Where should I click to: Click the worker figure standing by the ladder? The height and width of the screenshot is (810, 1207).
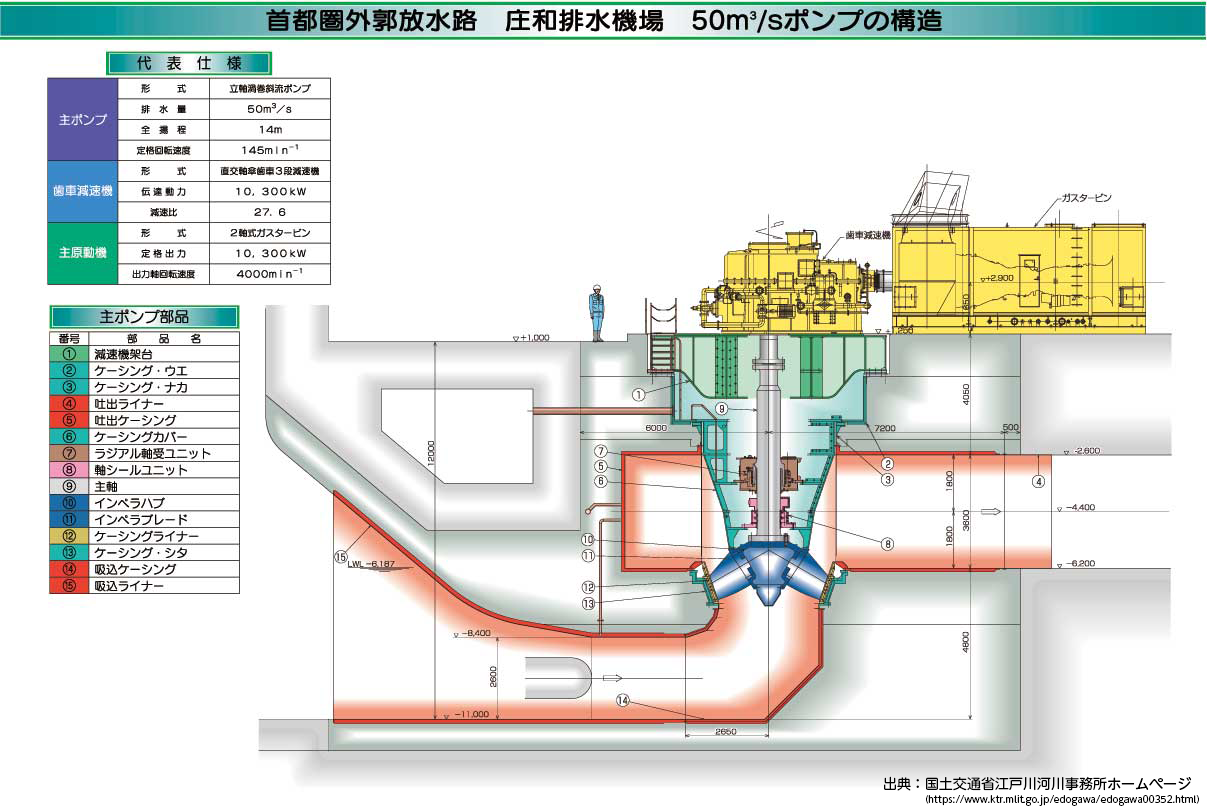point(597,312)
